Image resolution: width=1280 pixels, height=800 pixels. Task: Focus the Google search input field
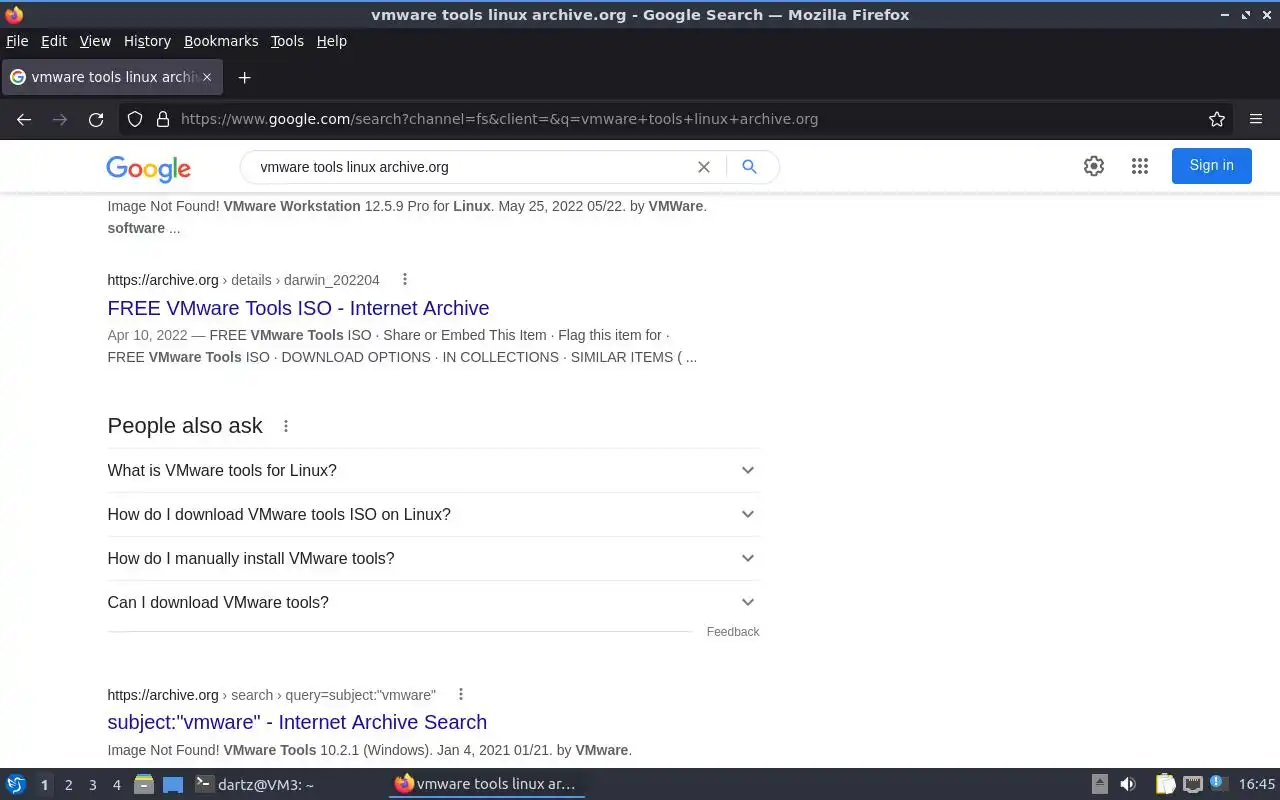(x=470, y=167)
